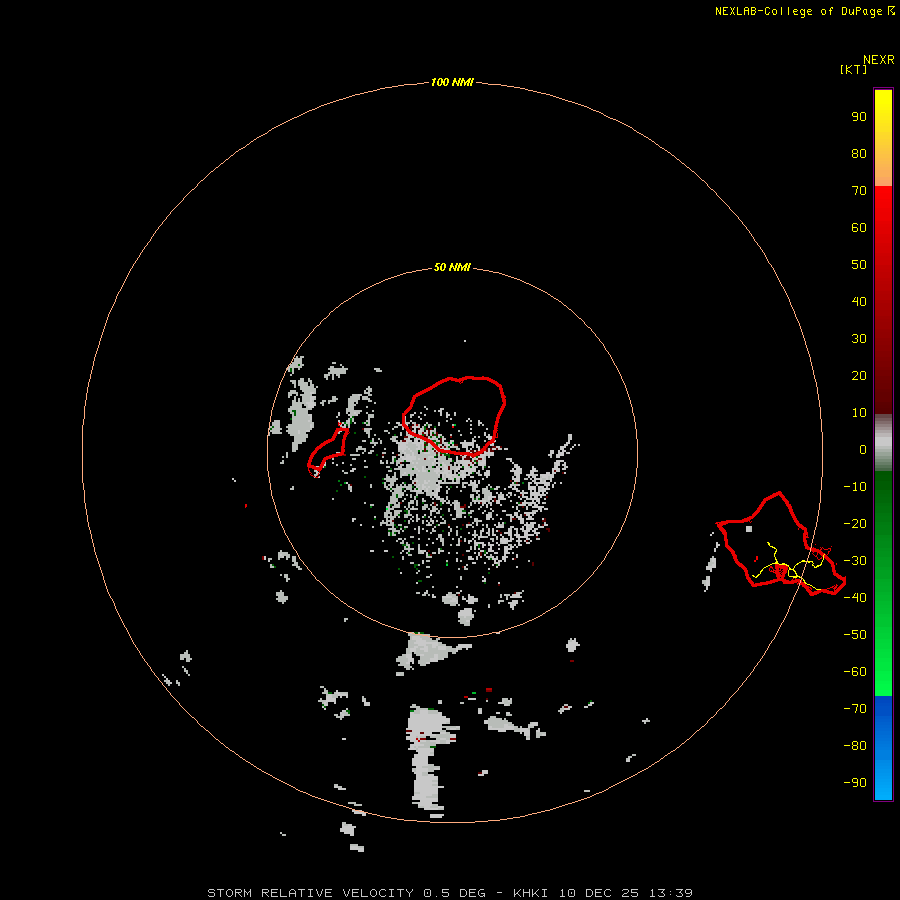This screenshot has width=900, height=900.
Task: Click the 50 value on the velocity scale
Action: click(x=859, y=265)
